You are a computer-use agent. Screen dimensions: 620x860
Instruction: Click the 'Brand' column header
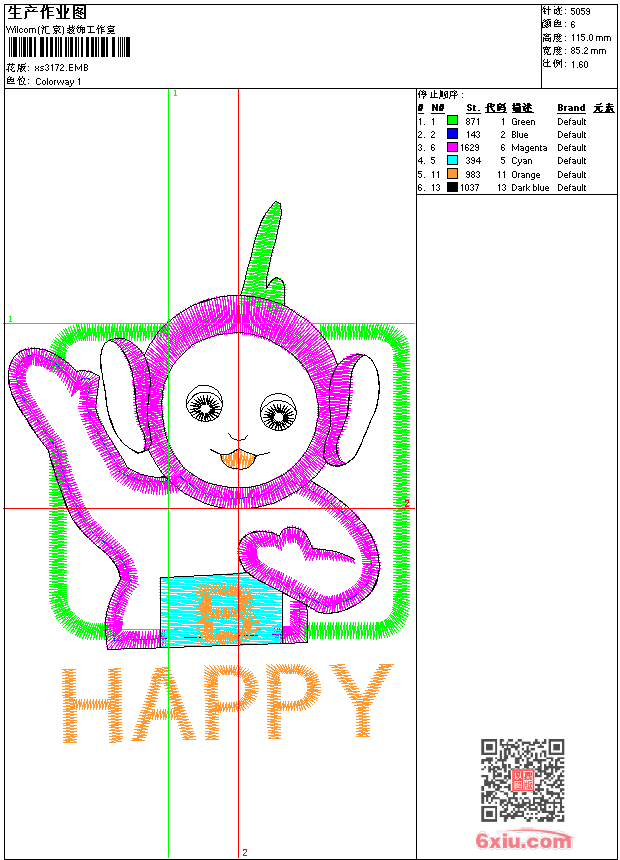pyautogui.click(x=571, y=108)
